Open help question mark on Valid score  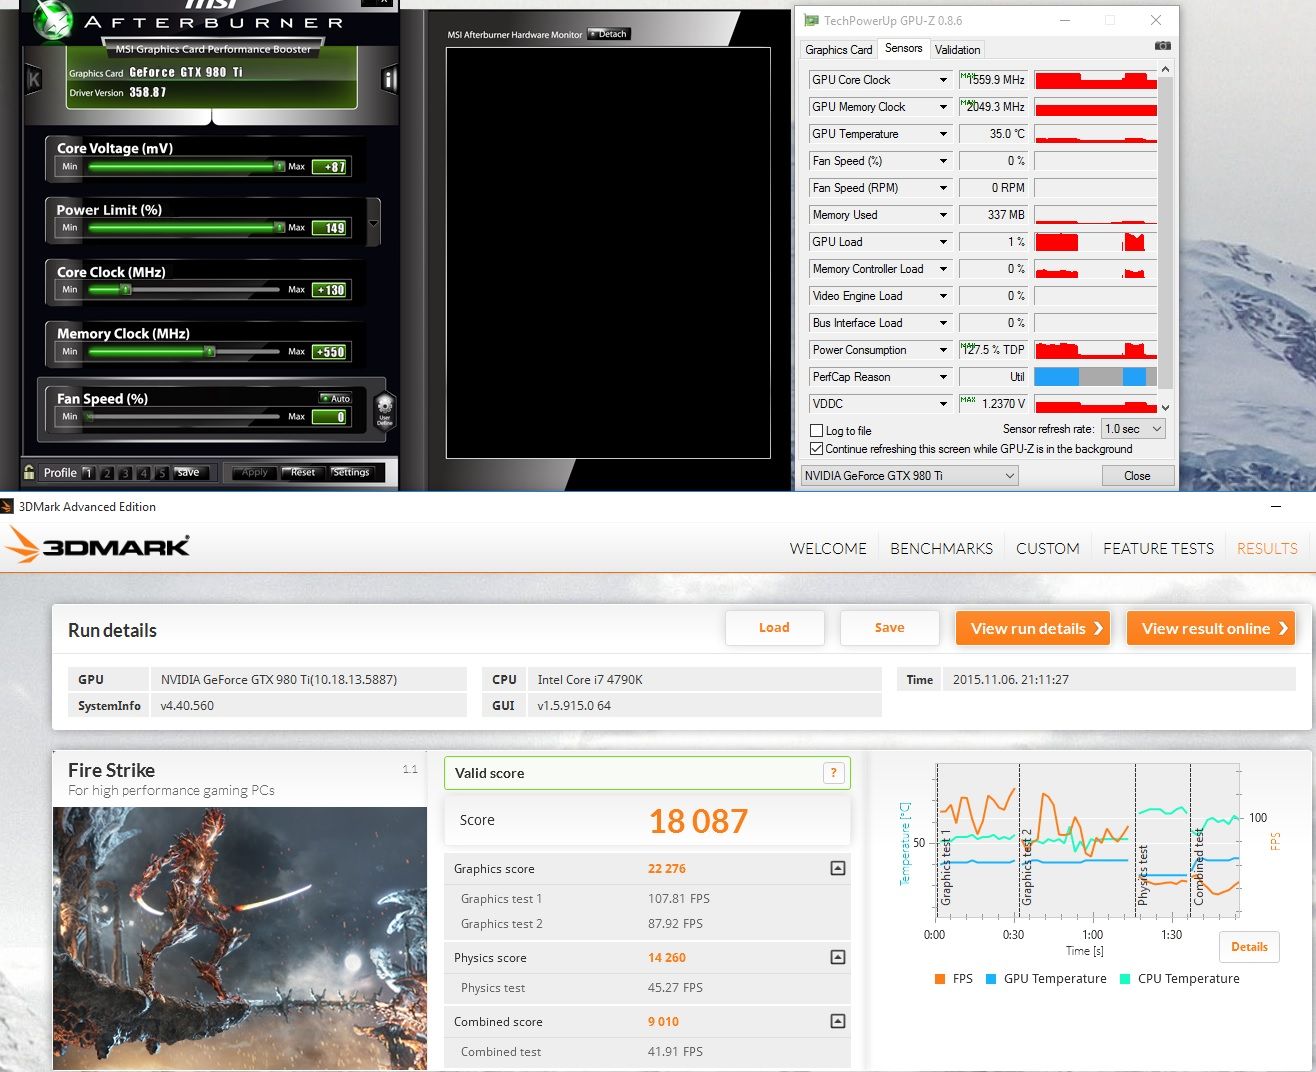(833, 772)
